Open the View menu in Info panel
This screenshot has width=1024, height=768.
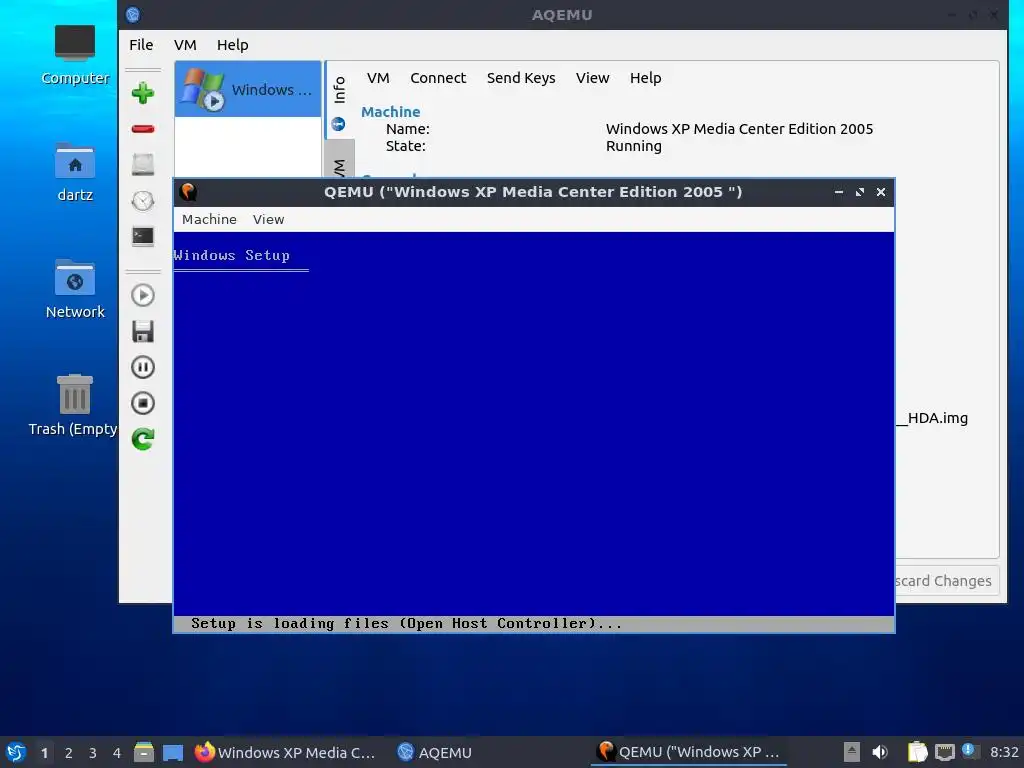pos(592,78)
